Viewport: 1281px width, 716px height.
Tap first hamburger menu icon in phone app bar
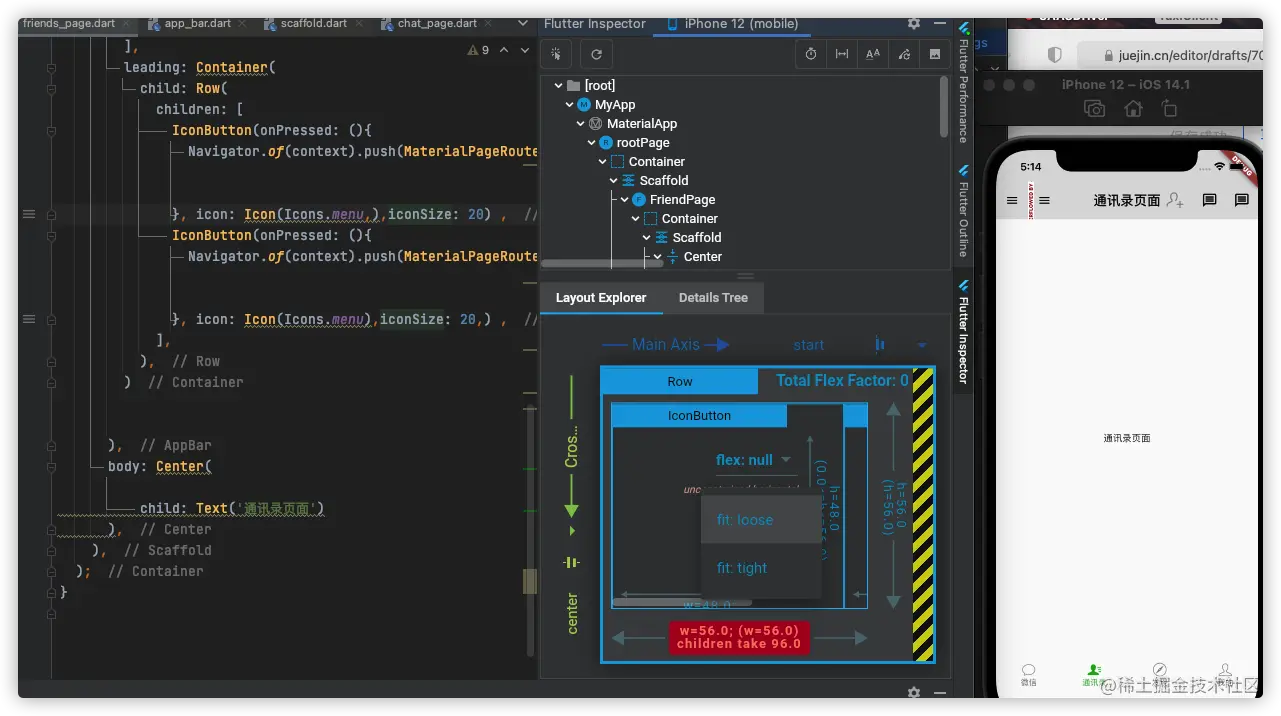coord(1012,201)
